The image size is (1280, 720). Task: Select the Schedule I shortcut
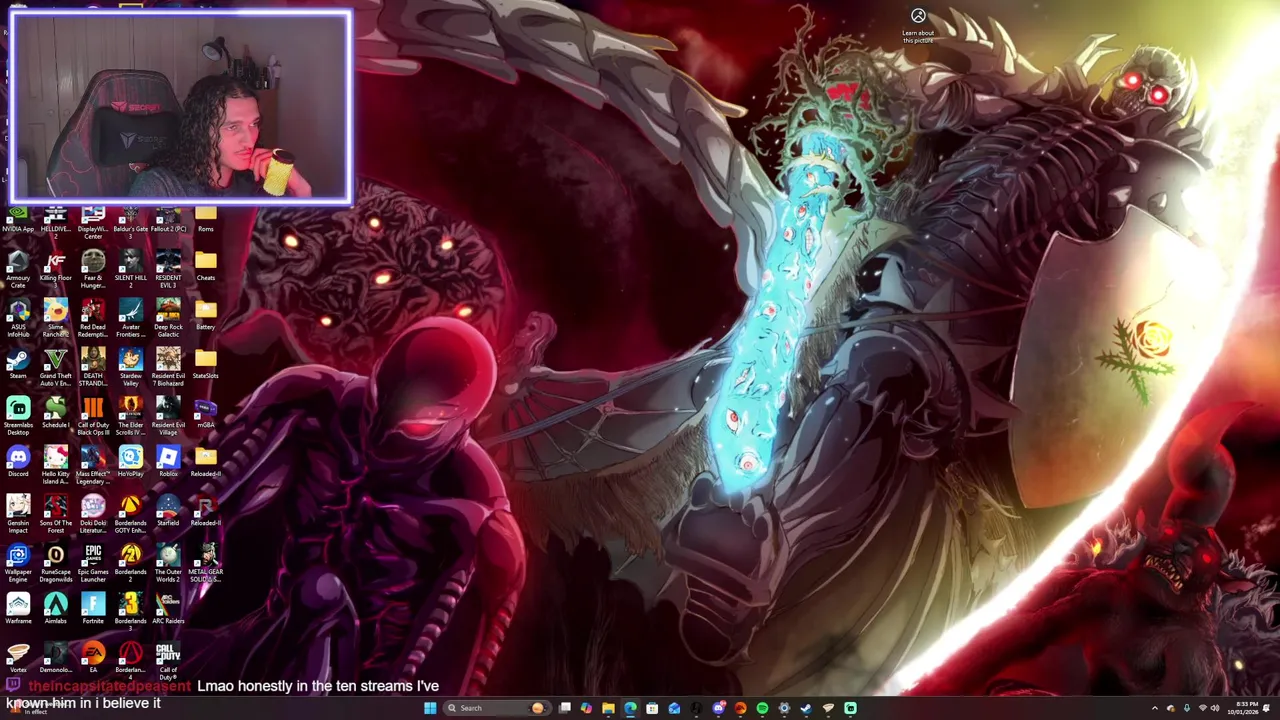tap(55, 414)
